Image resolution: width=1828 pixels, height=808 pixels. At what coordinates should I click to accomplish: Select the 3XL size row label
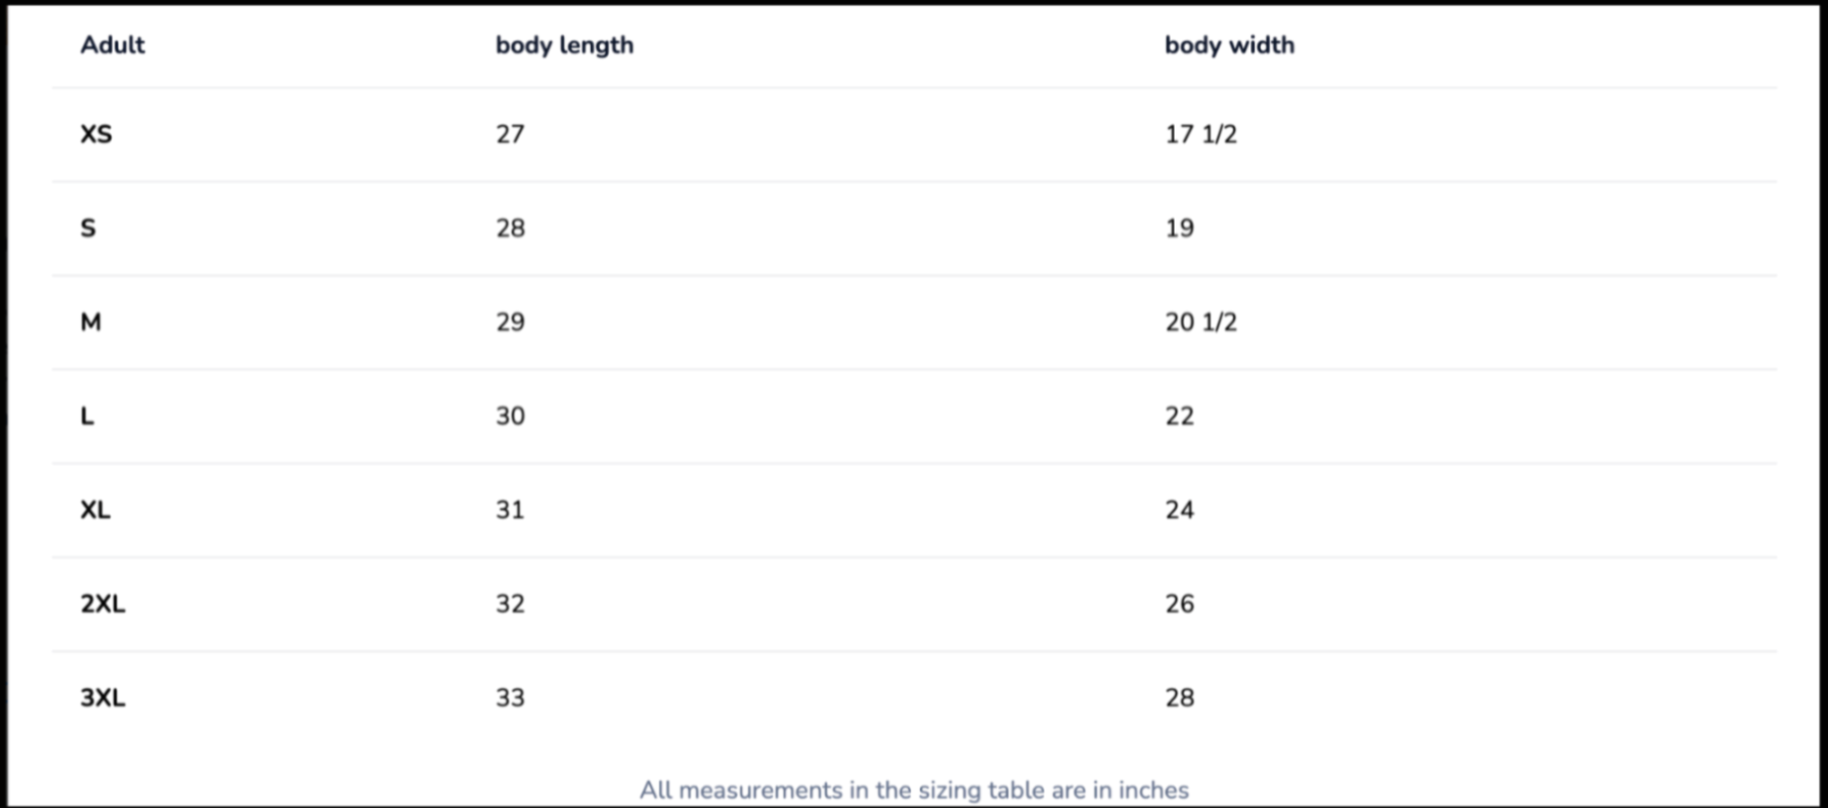(103, 698)
